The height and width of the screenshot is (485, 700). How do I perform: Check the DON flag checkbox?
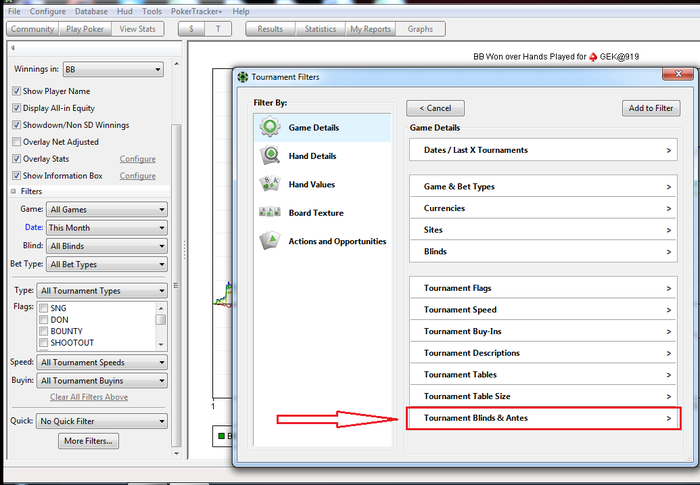pyautogui.click(x=44, y=320)
